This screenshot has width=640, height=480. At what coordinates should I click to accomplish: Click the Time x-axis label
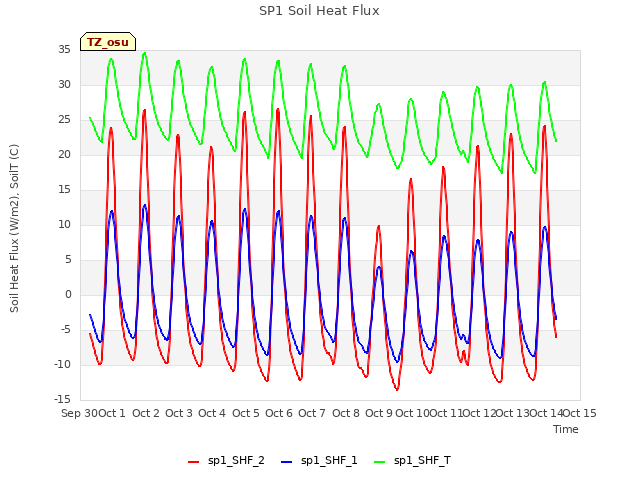566,429
